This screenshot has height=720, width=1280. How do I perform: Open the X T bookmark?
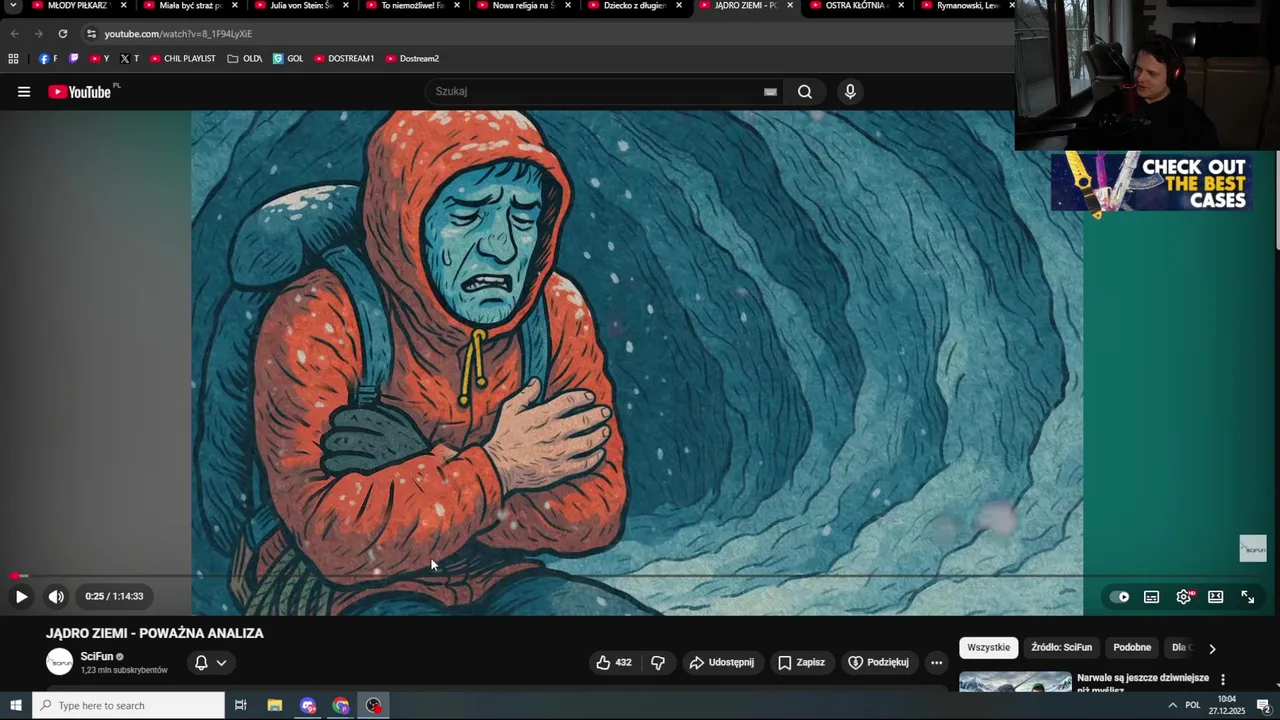[x=129, y=59]
